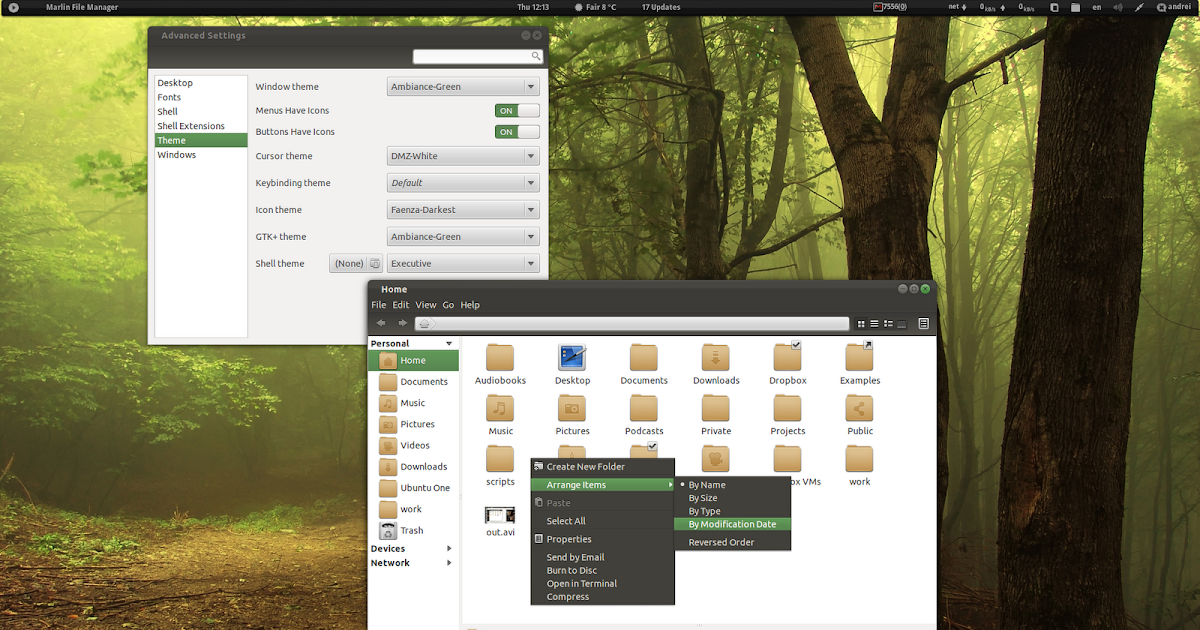Open the Cursor theme dropdown showing DMZ-White
This screenshot has height=630, width=1200.
point(462,156)
